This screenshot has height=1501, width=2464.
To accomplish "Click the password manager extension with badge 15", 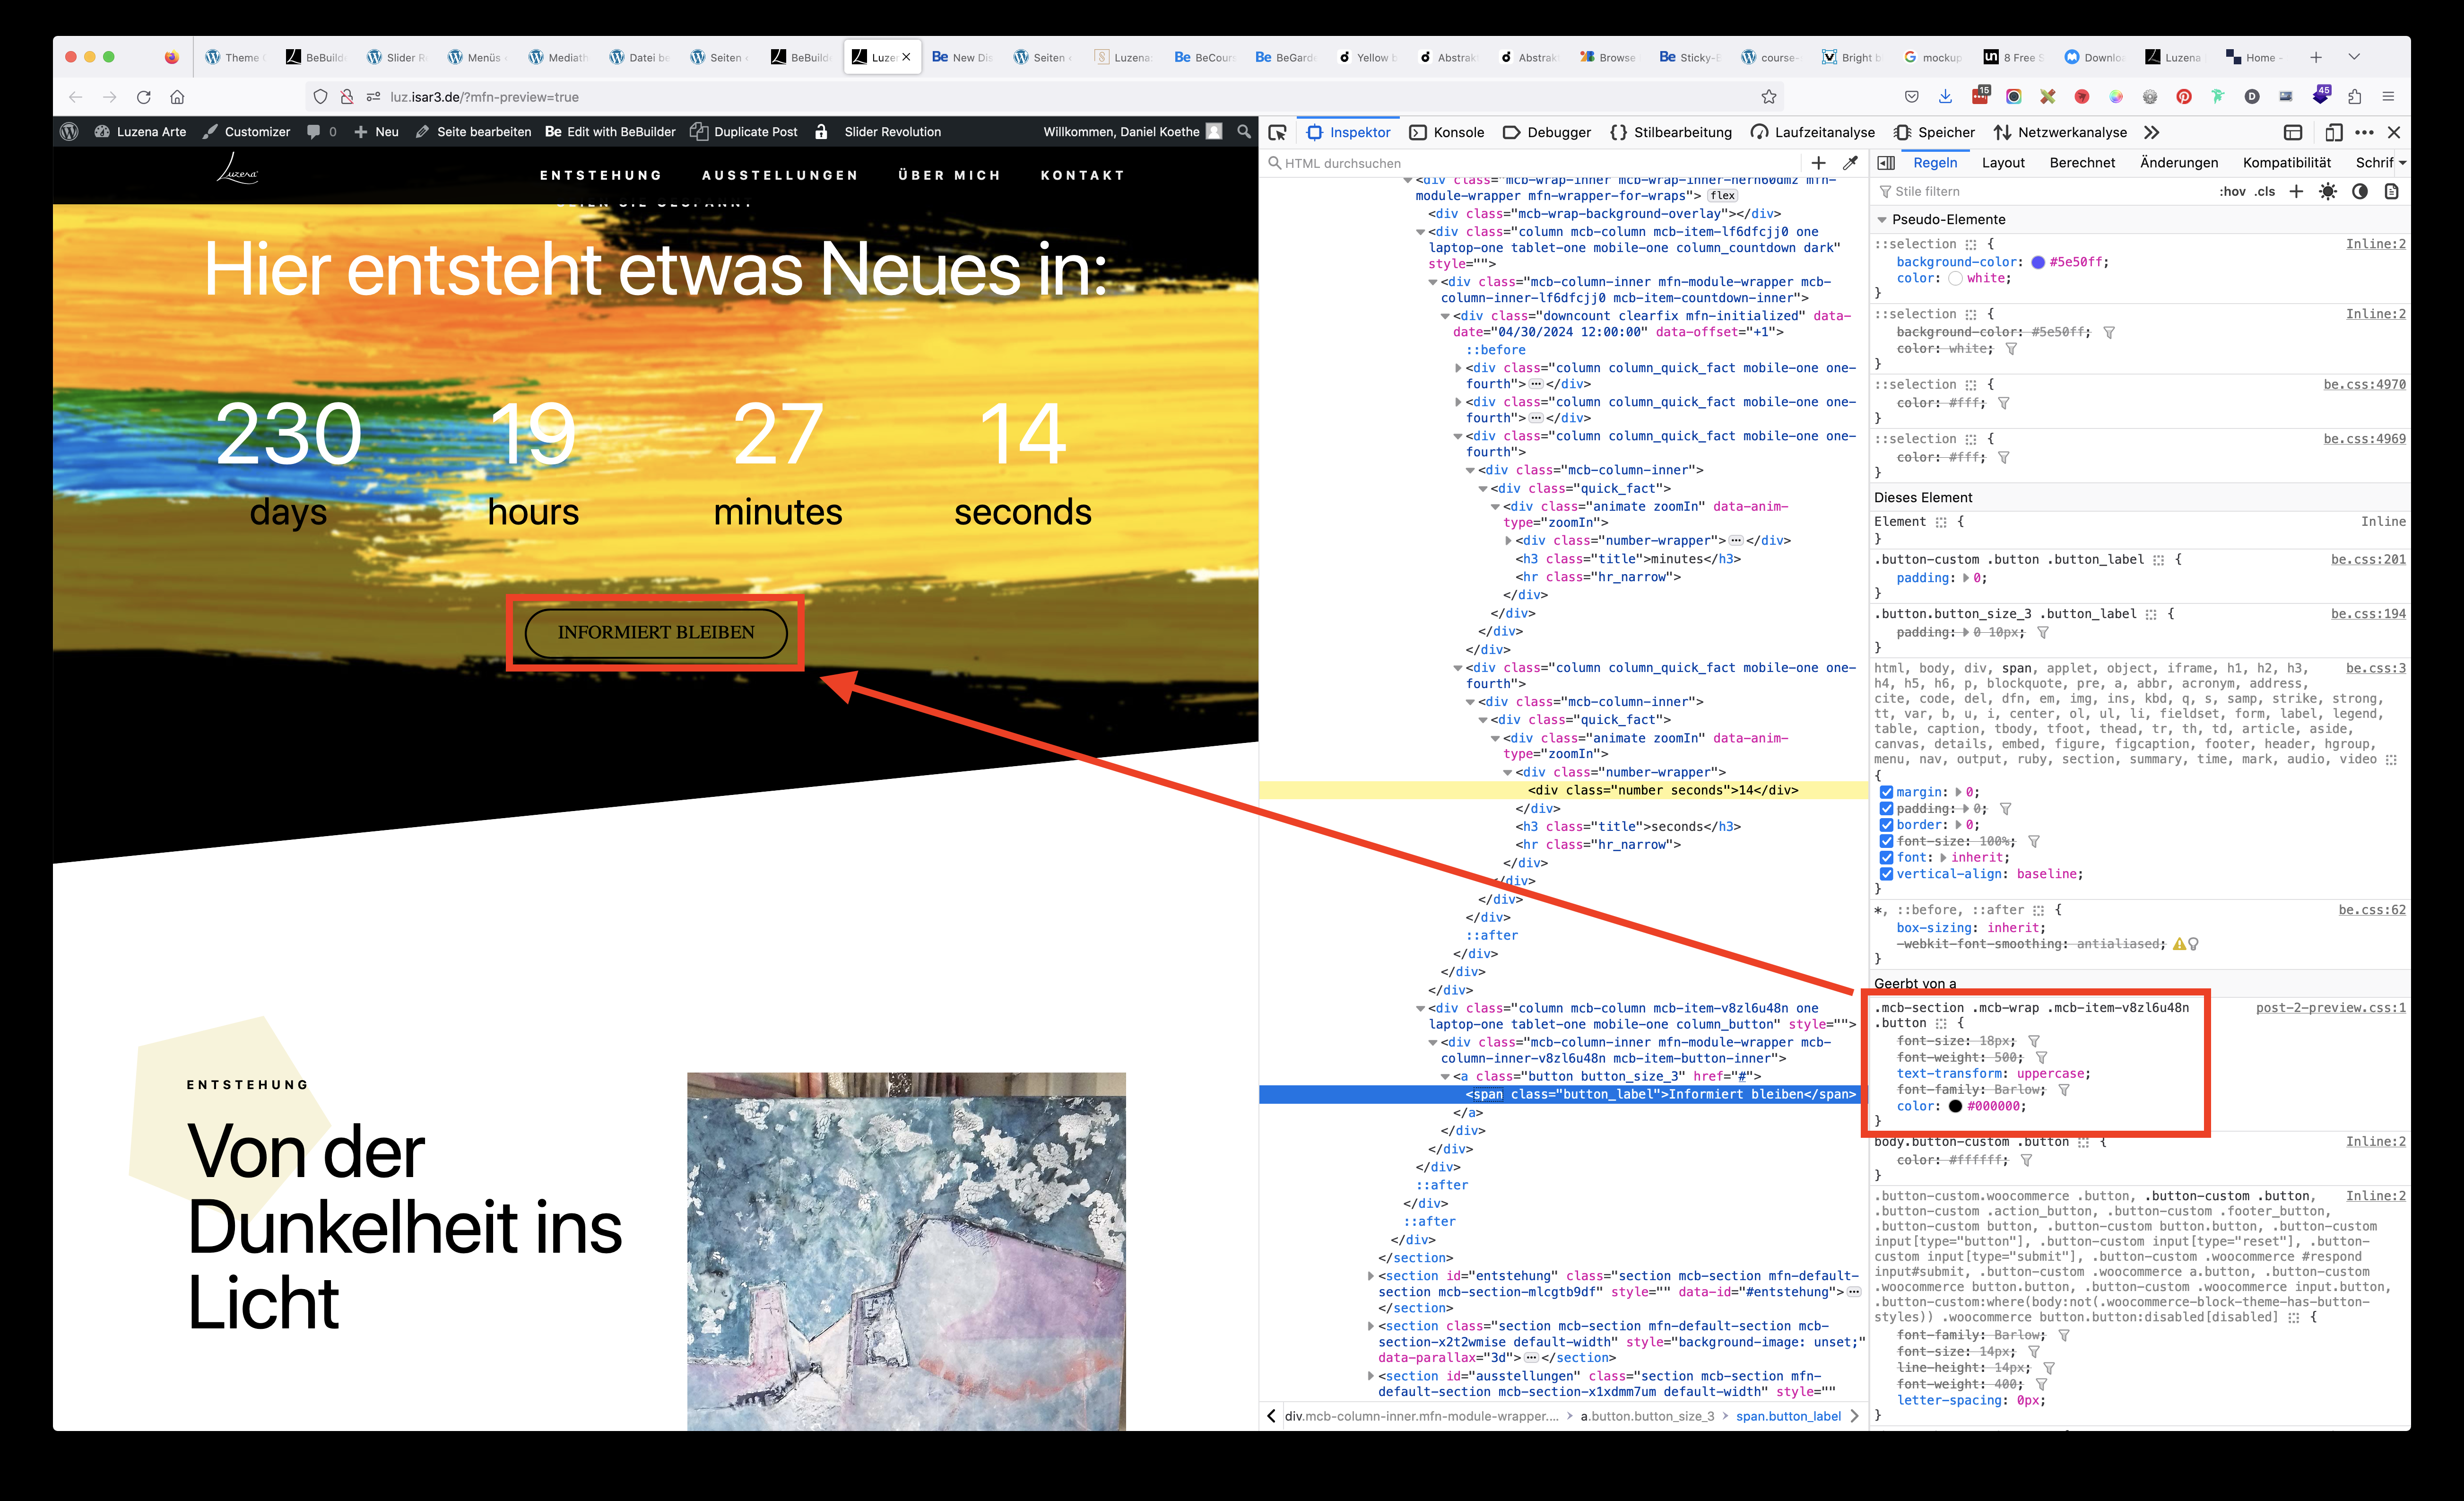I will (1980, 96).
